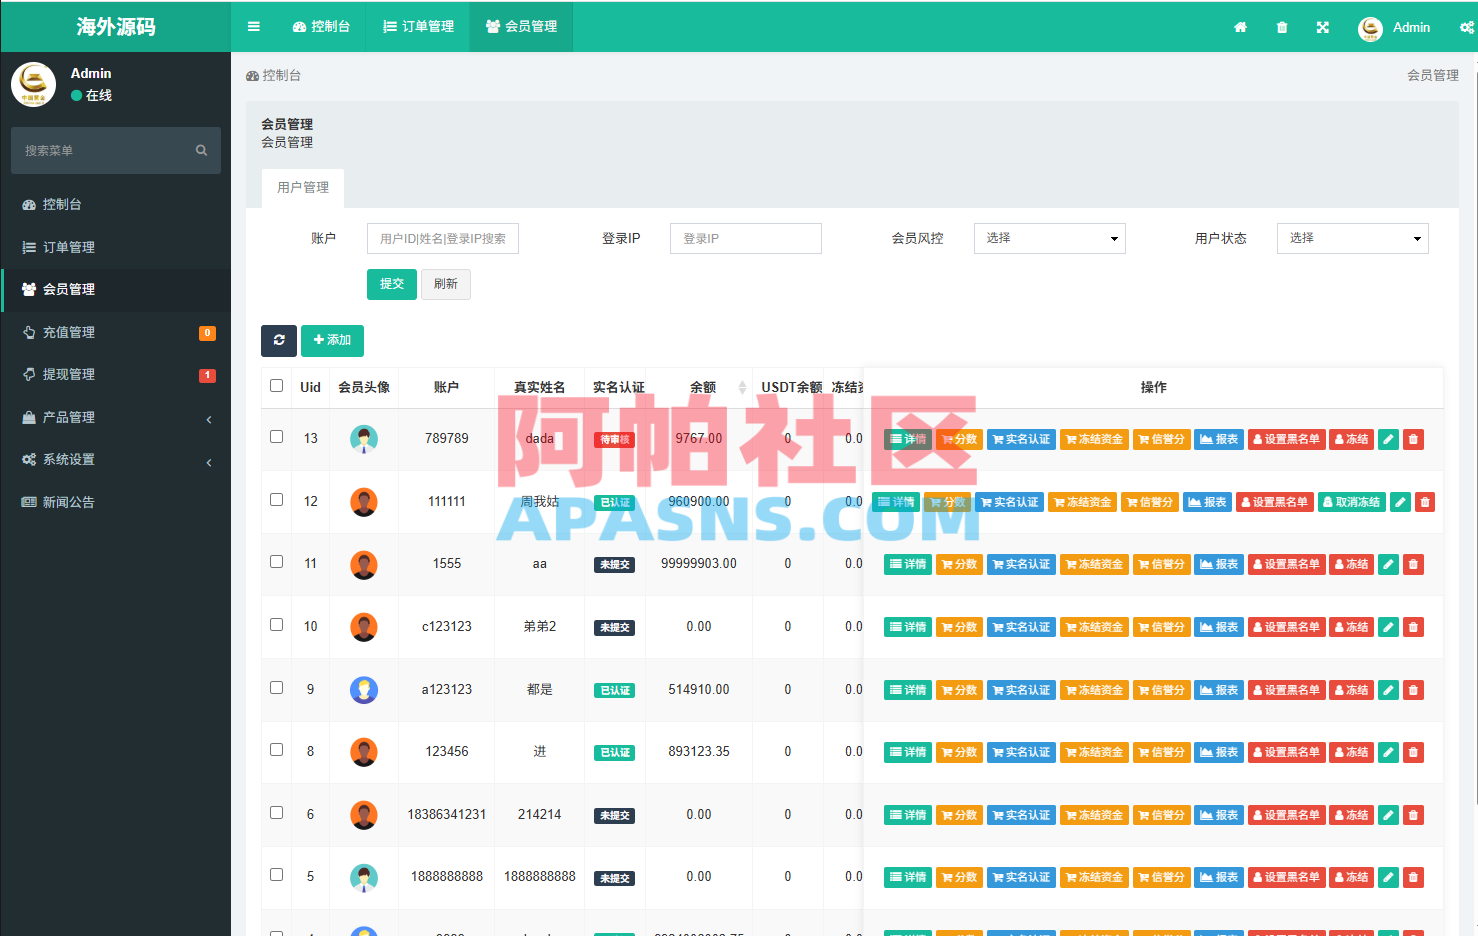Image resolution: width=1478 pixels, height=936 pixels.
Task: Open the 会员风控 select dropdown
Action: 1049,238
